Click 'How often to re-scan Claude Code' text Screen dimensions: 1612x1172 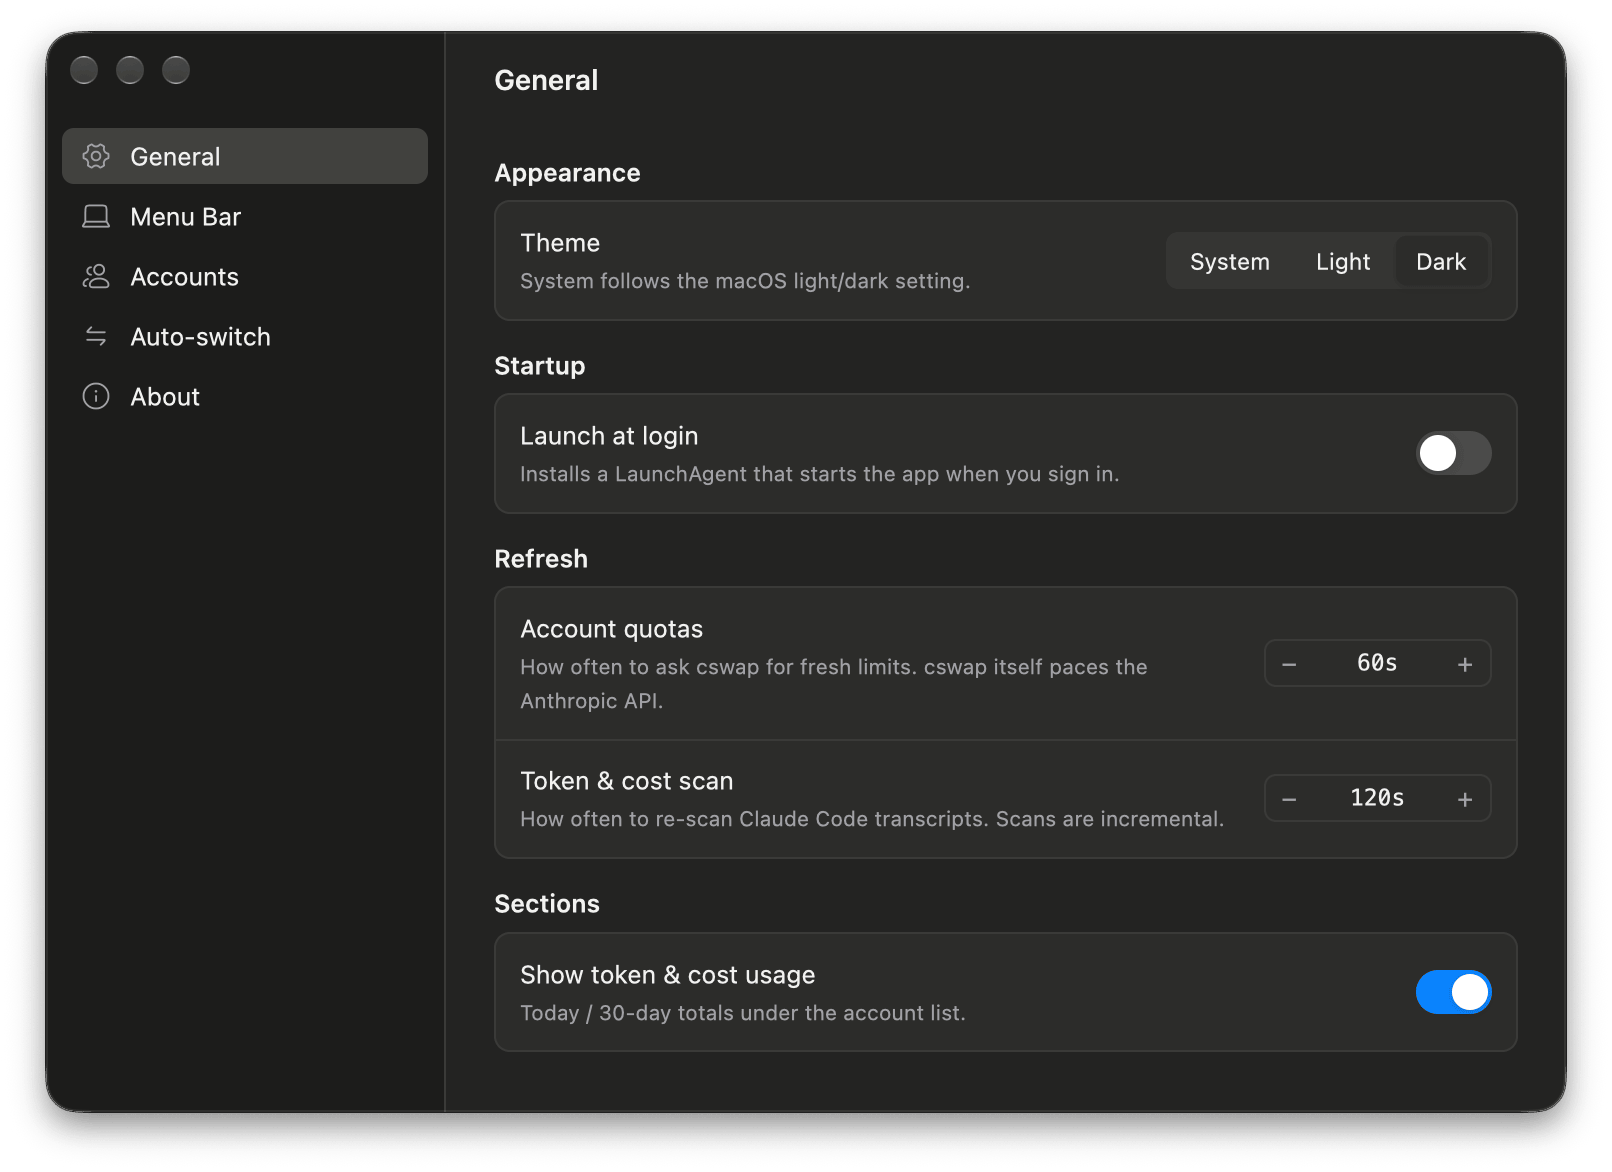(x=872, y=819)
